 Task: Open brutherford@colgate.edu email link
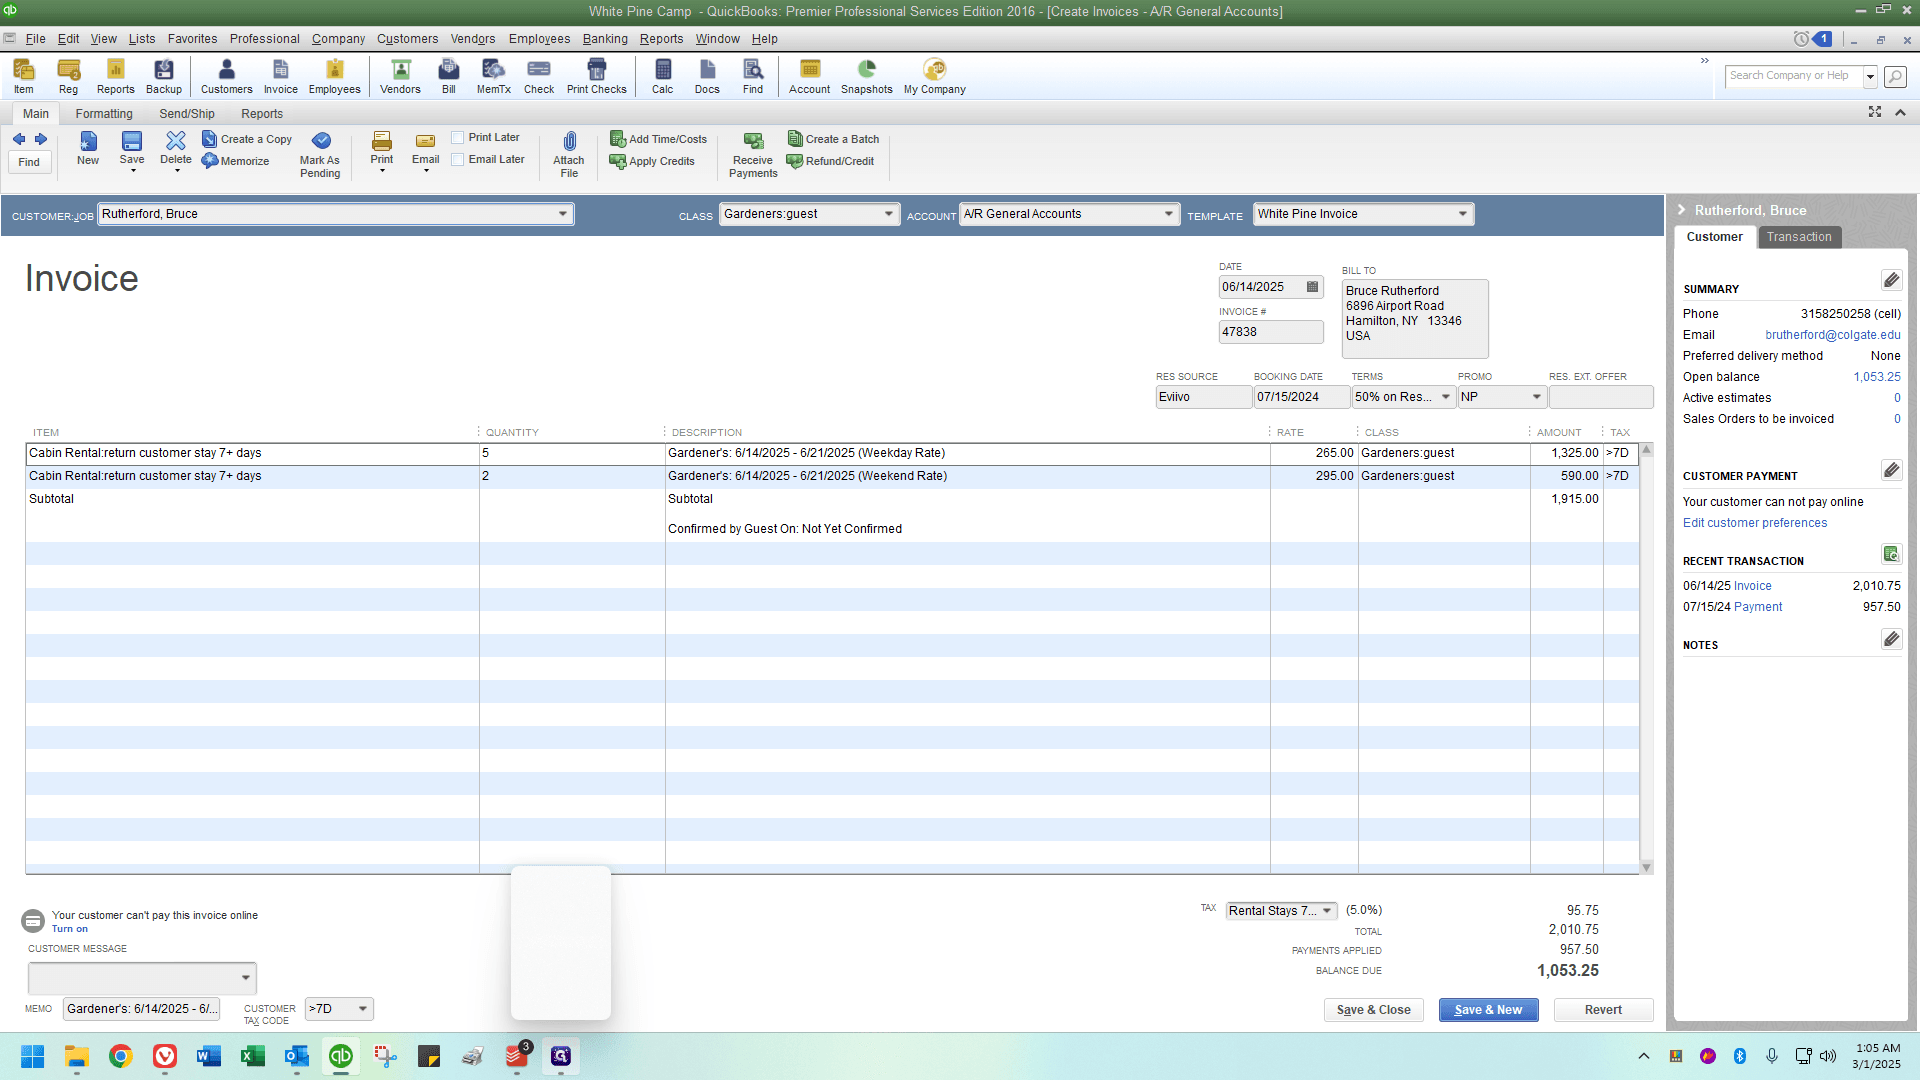pyautogui.click(x=1833, y=335)
